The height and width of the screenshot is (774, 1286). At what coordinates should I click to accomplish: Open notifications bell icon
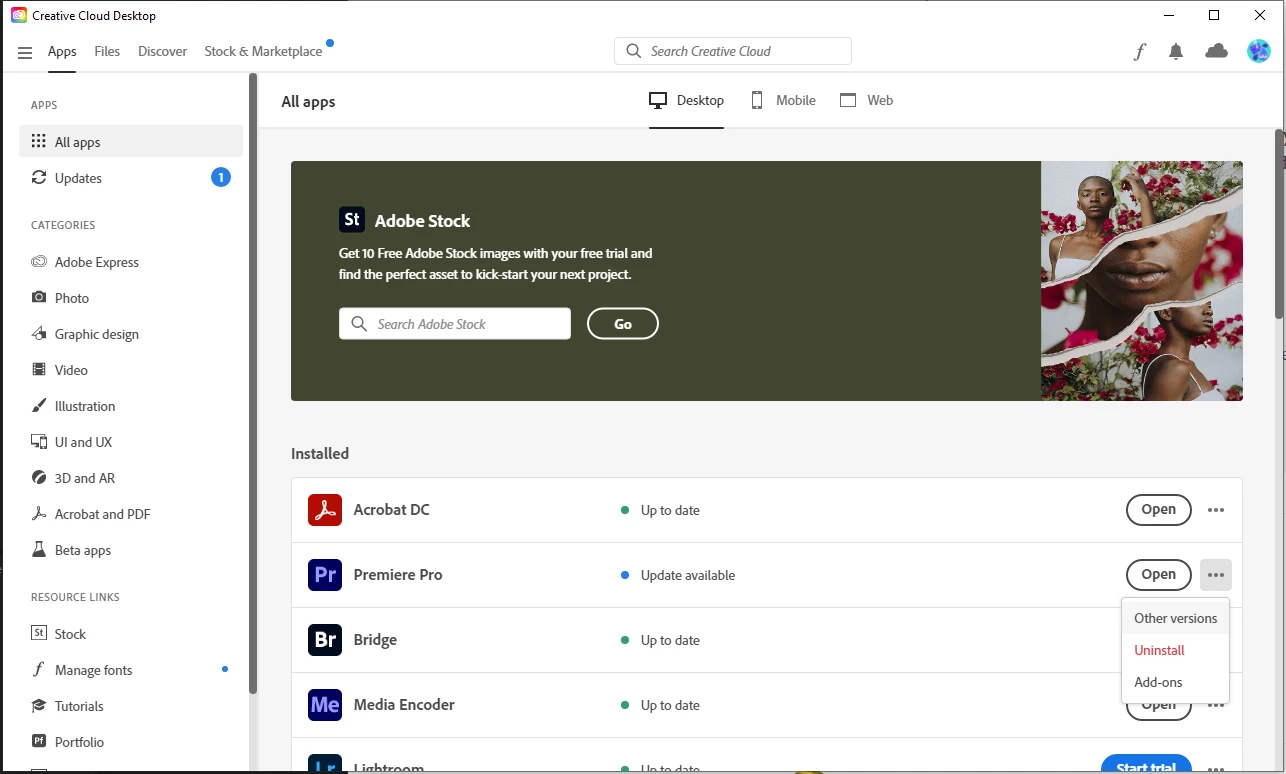click(x=1176, y=52)
